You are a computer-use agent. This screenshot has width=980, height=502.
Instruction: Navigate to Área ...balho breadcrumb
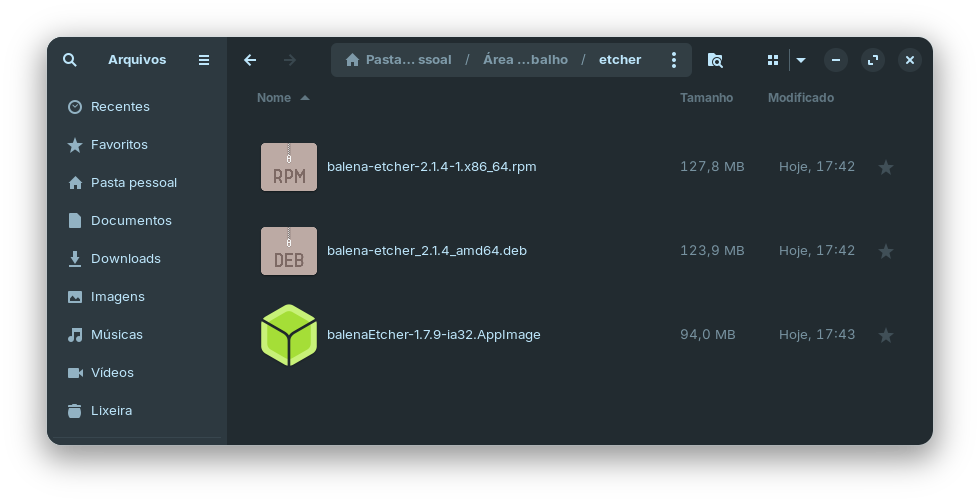(x=526, y=60)
